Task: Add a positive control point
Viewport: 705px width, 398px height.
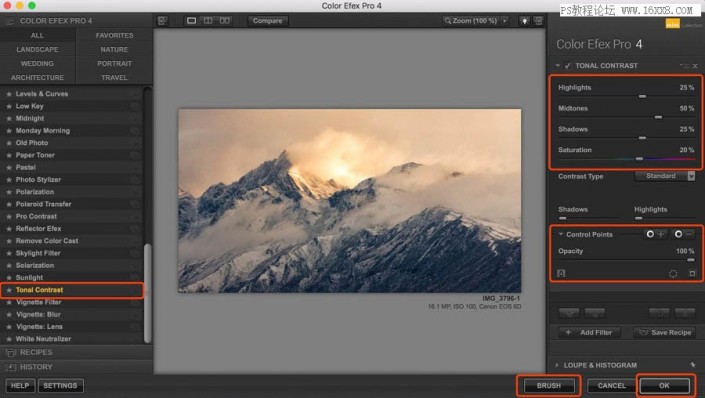Action: coord(655,234)
